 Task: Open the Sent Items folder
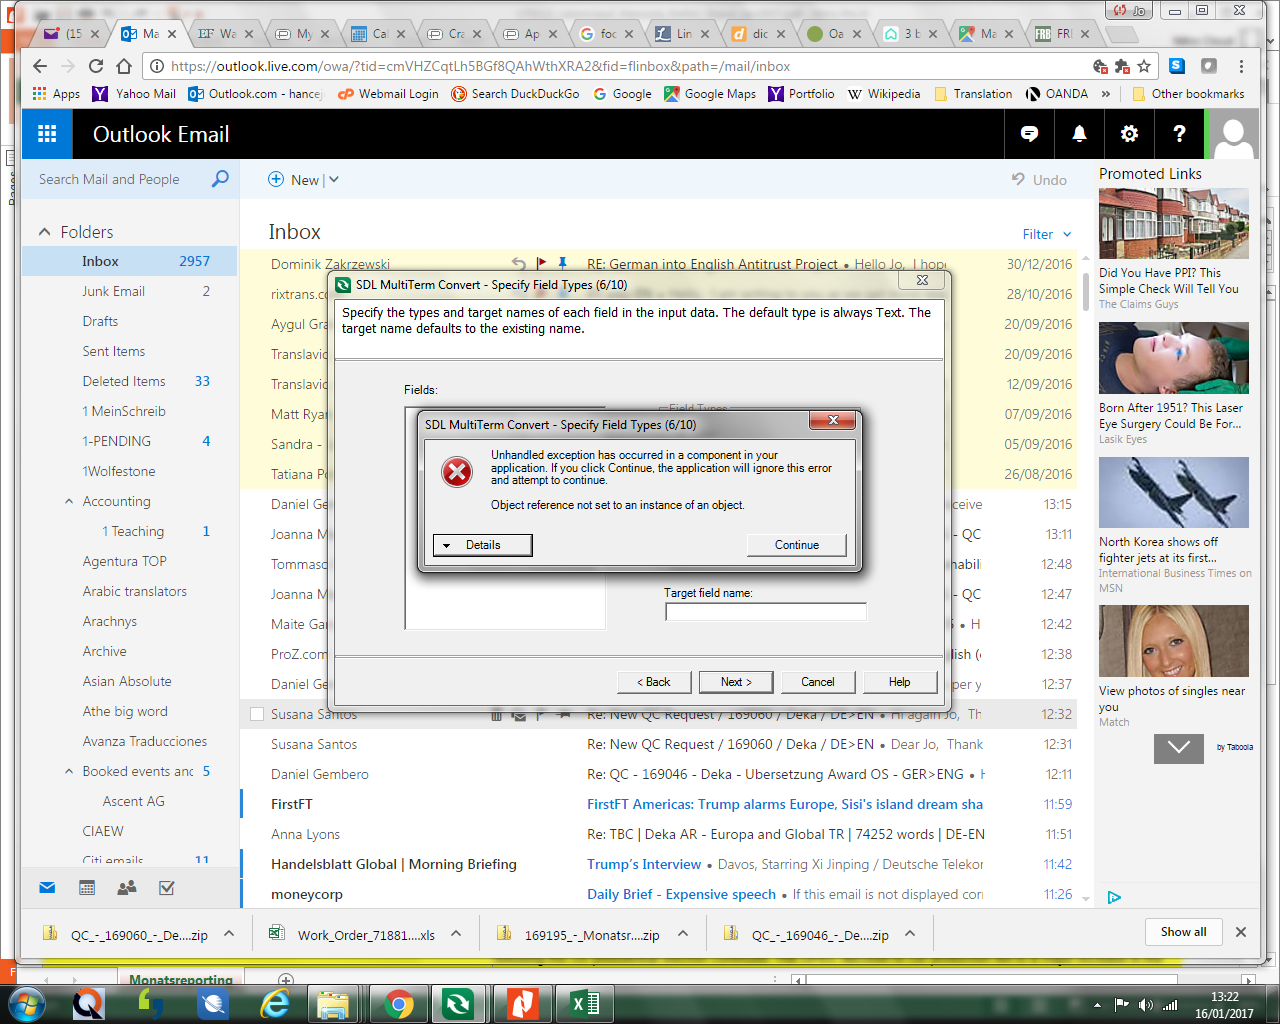[130, 351]
